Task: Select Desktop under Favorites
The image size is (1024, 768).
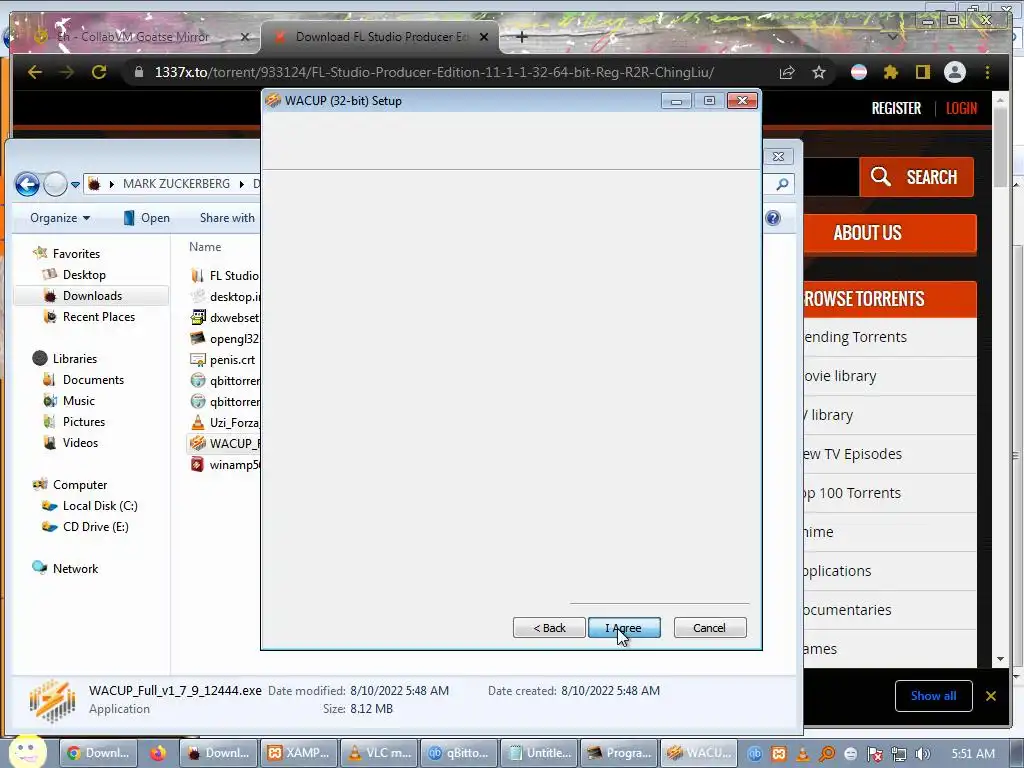Action: coord(84,275)
